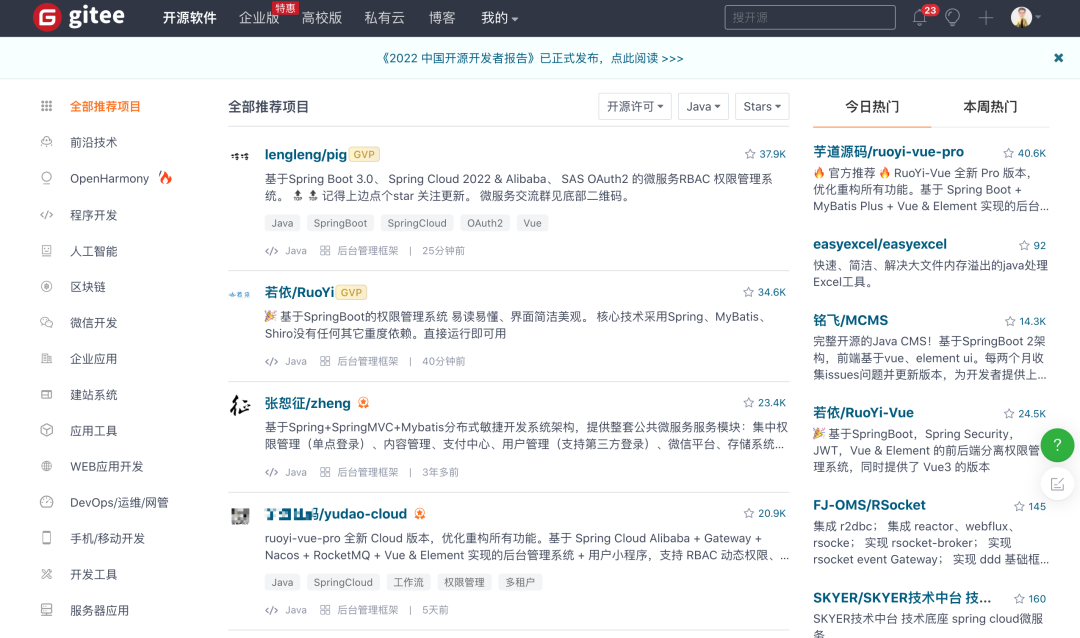Click the lightbulb icon in header
The width and height of the screenshot is (1080, 638).
[x=953, y=17]
